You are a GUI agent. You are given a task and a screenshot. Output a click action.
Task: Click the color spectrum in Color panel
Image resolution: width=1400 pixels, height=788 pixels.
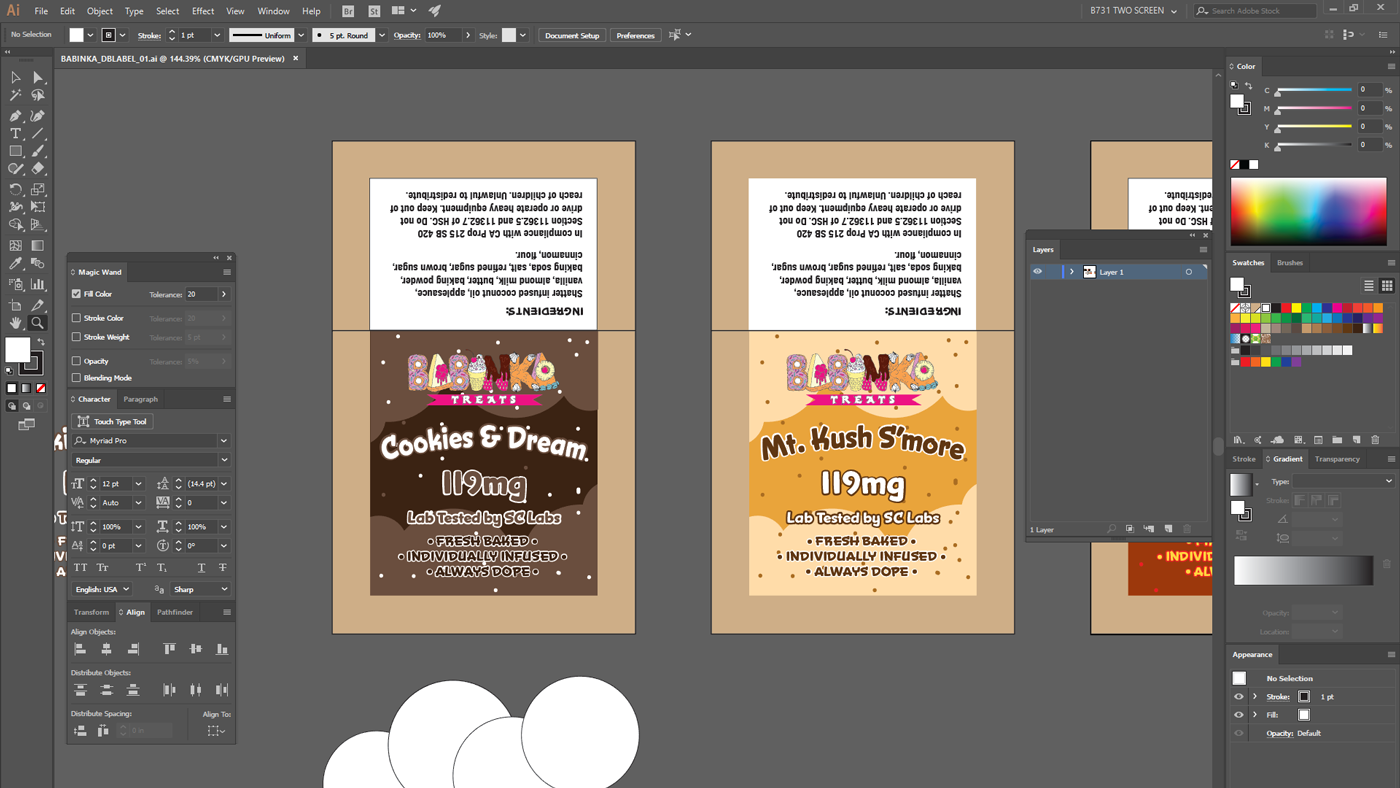1309,211
